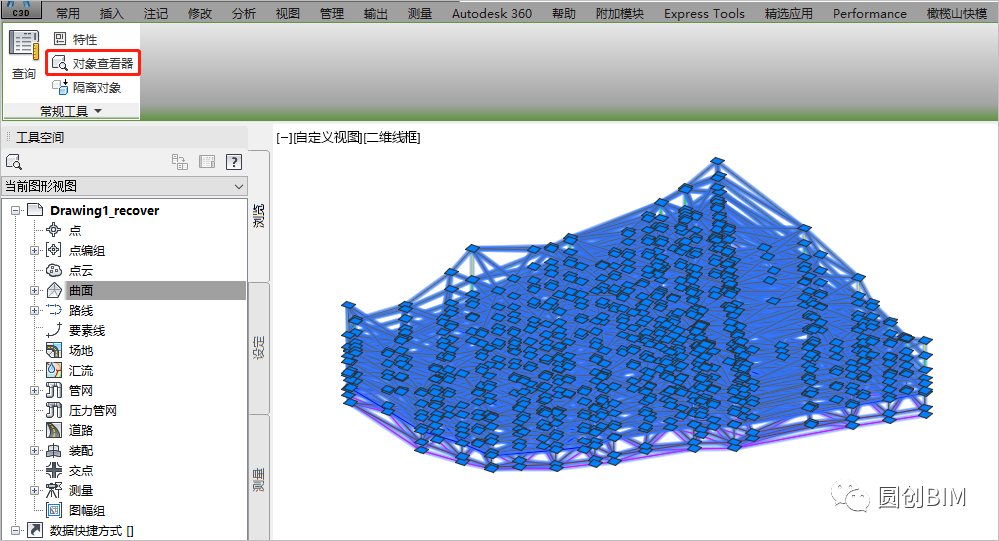
Task: Expand the 点编组 tree node
Action: pos(35,250)
